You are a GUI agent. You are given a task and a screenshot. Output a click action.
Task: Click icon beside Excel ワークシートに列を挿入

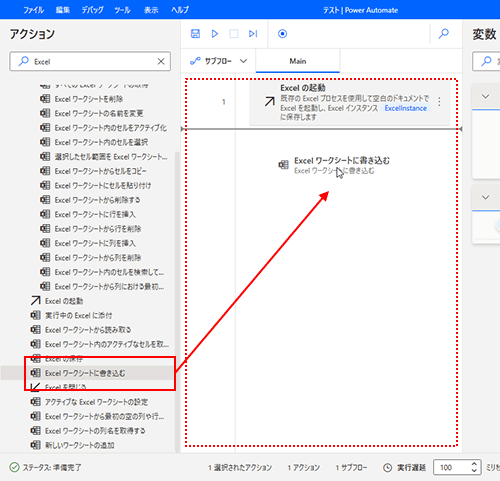45,243
